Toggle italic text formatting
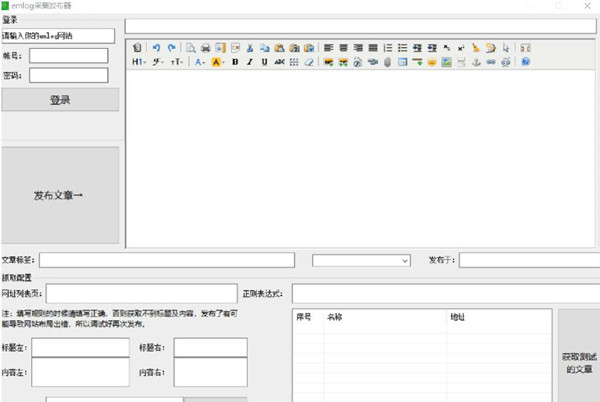Viewport: 600px width, 402px height. point(250,62)
